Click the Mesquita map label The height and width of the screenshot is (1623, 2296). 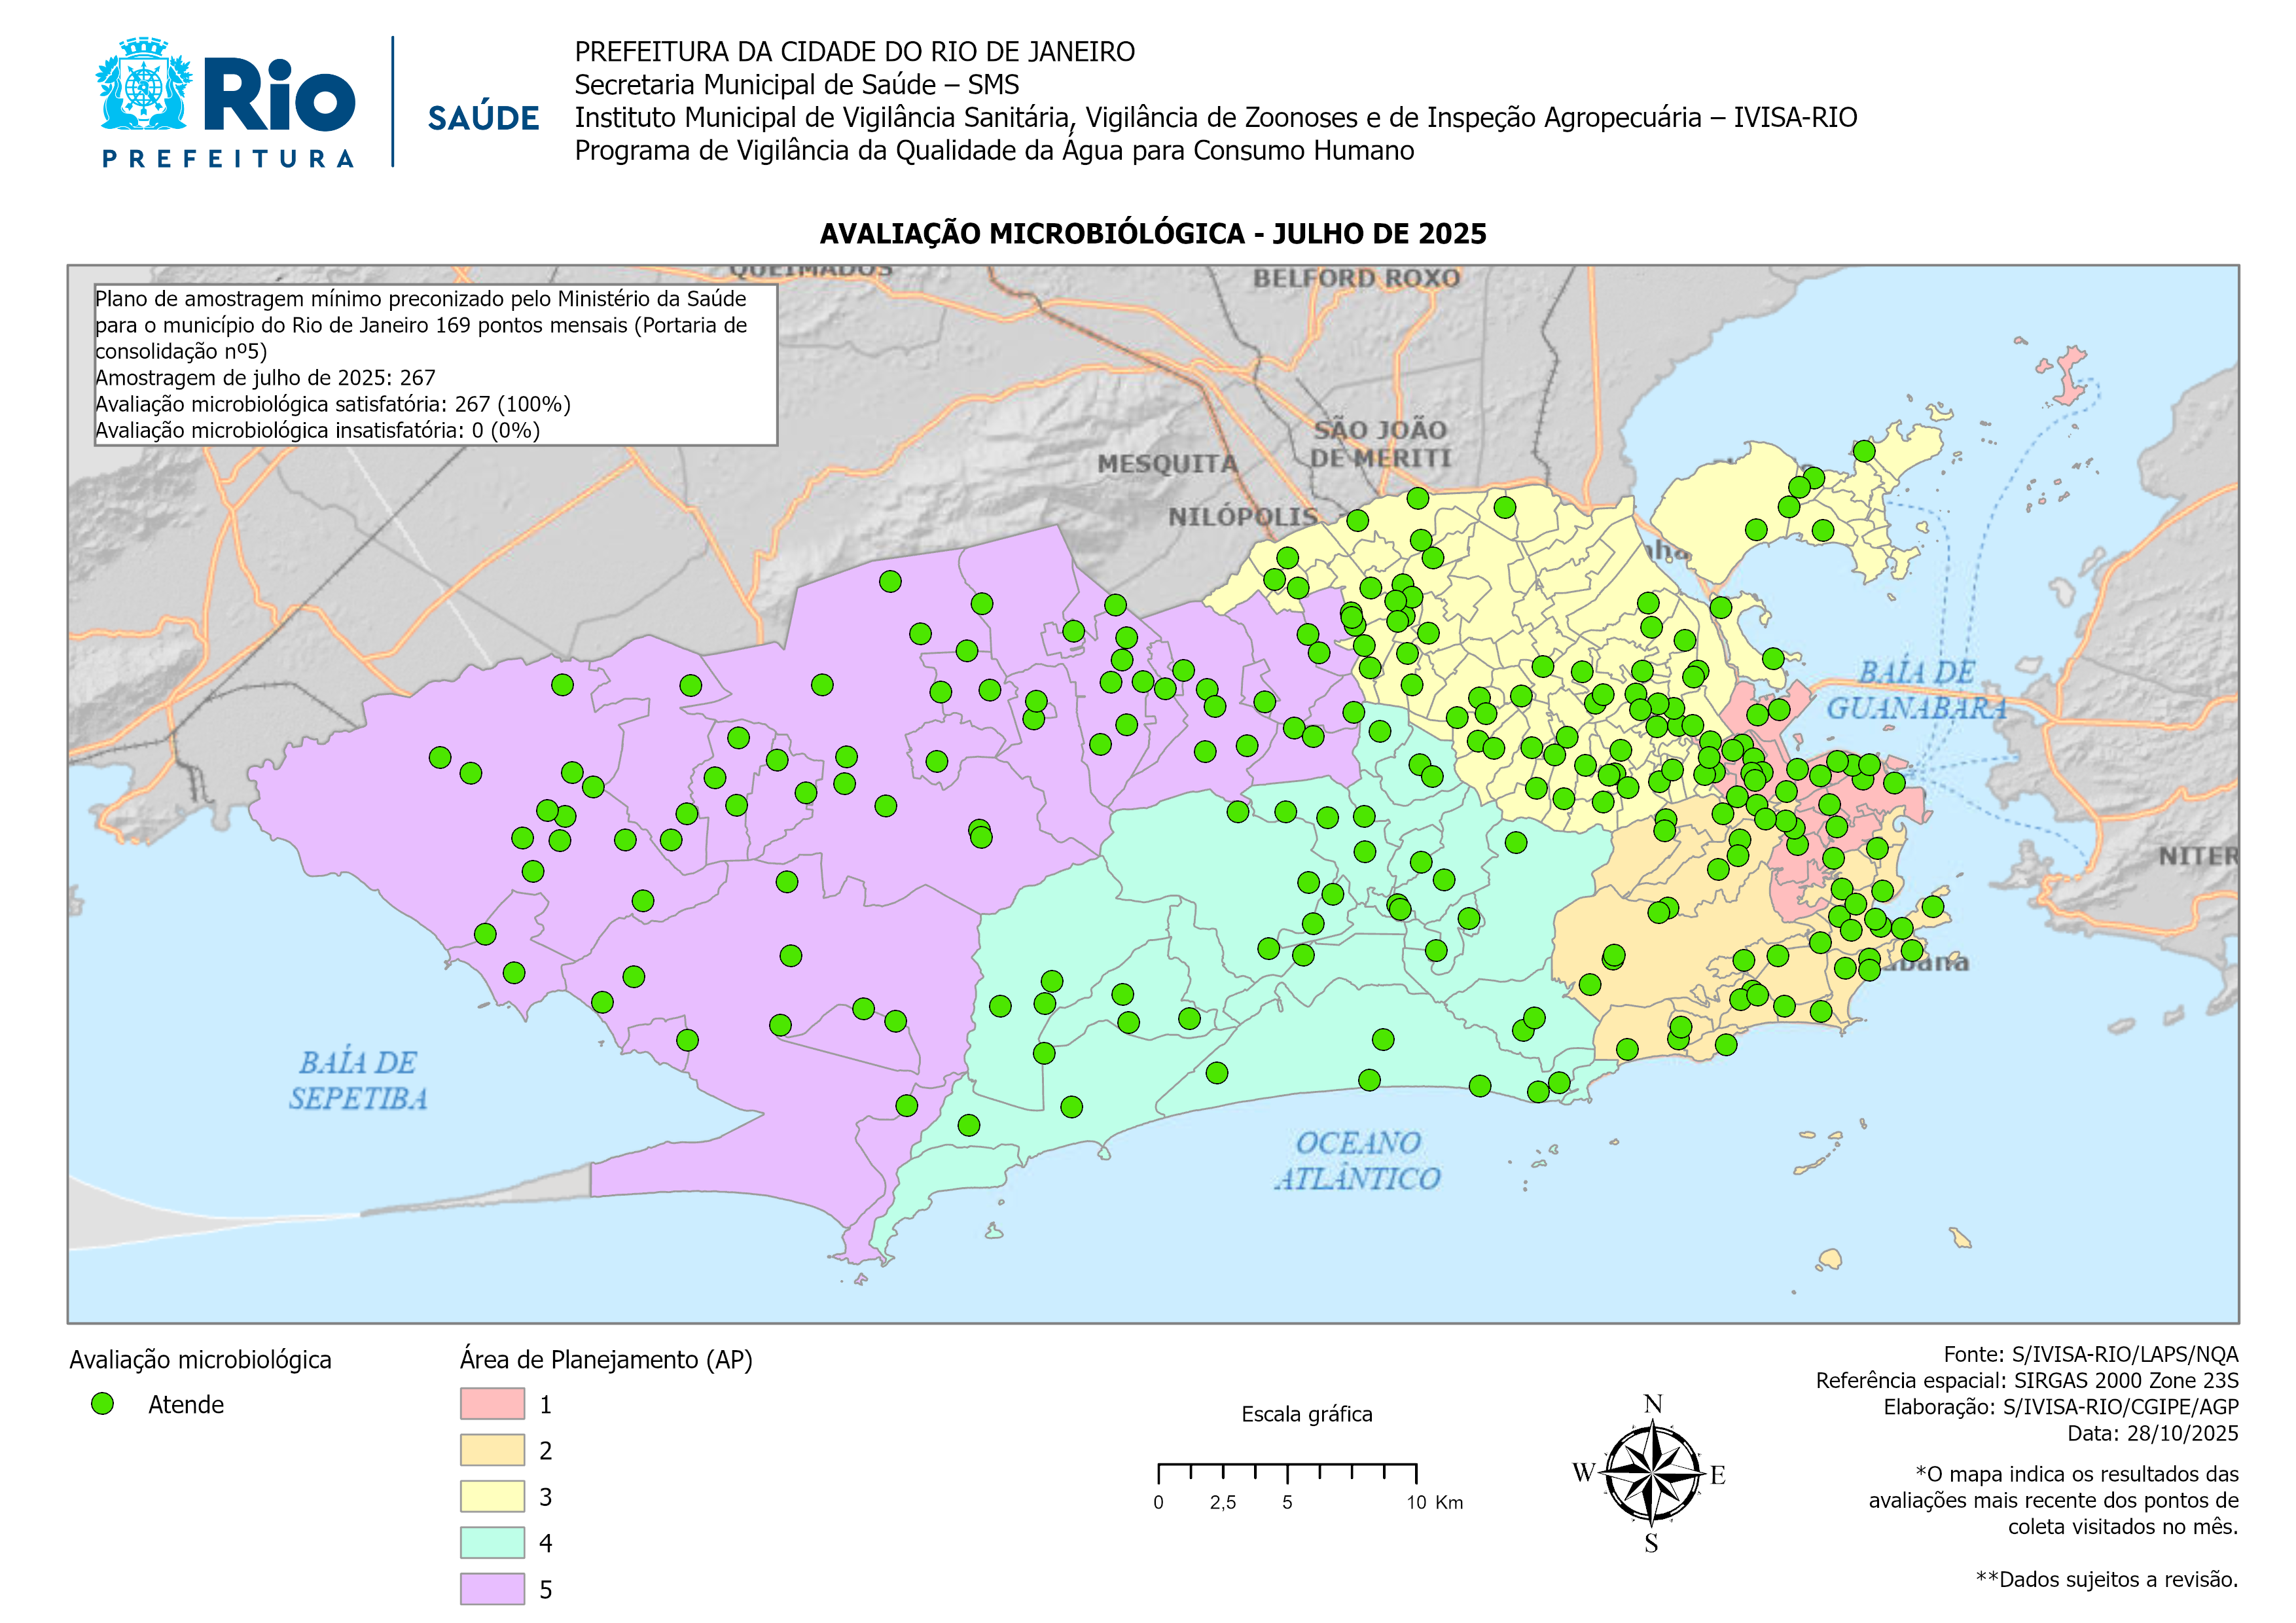[x=1167, y=464]
